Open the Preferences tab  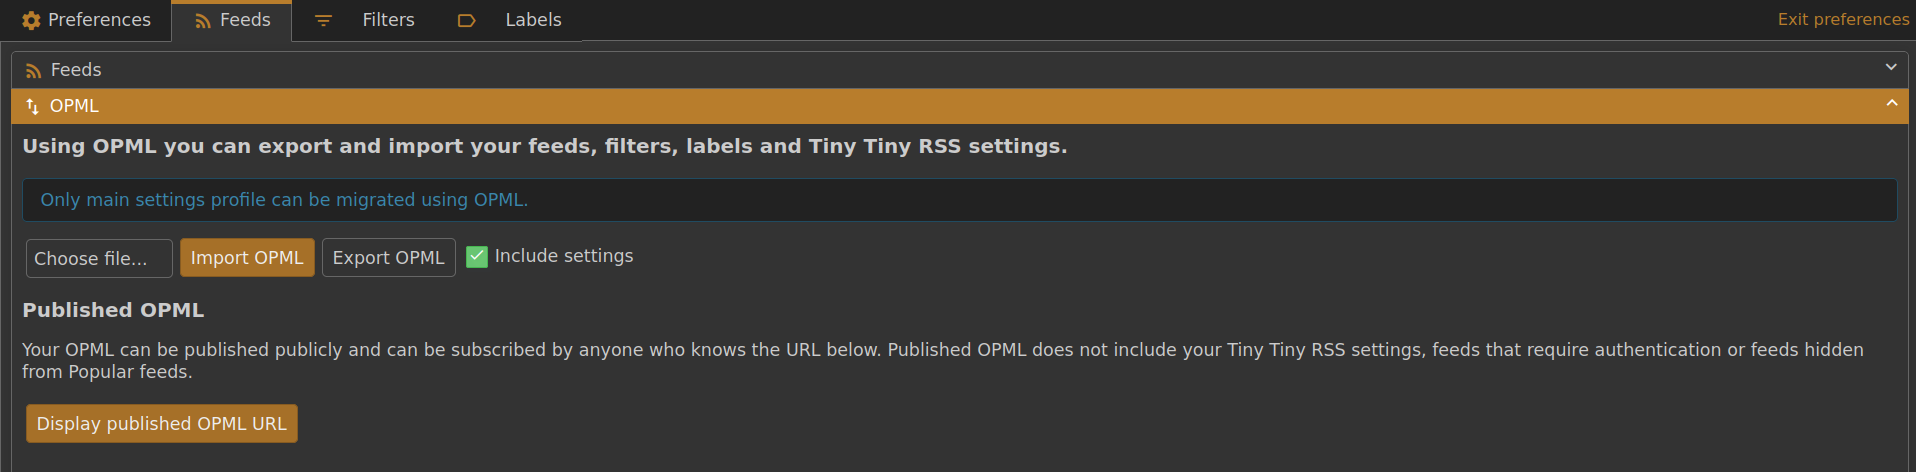(x=99, y=20)
